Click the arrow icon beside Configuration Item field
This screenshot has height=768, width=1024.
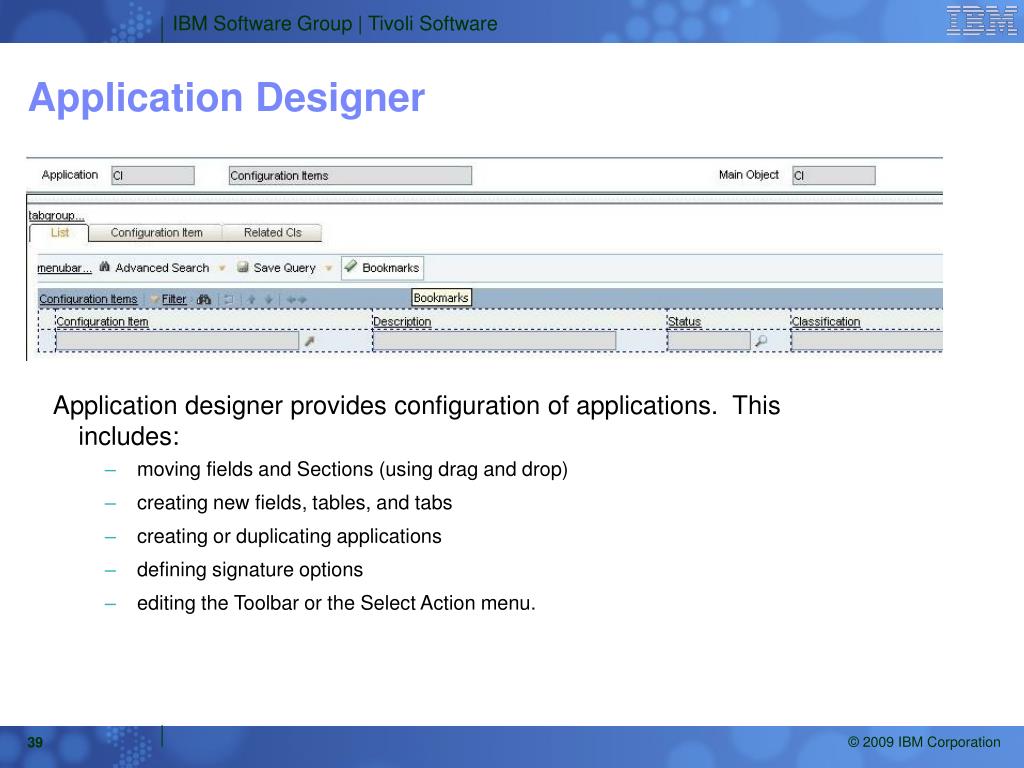point(310,341)
